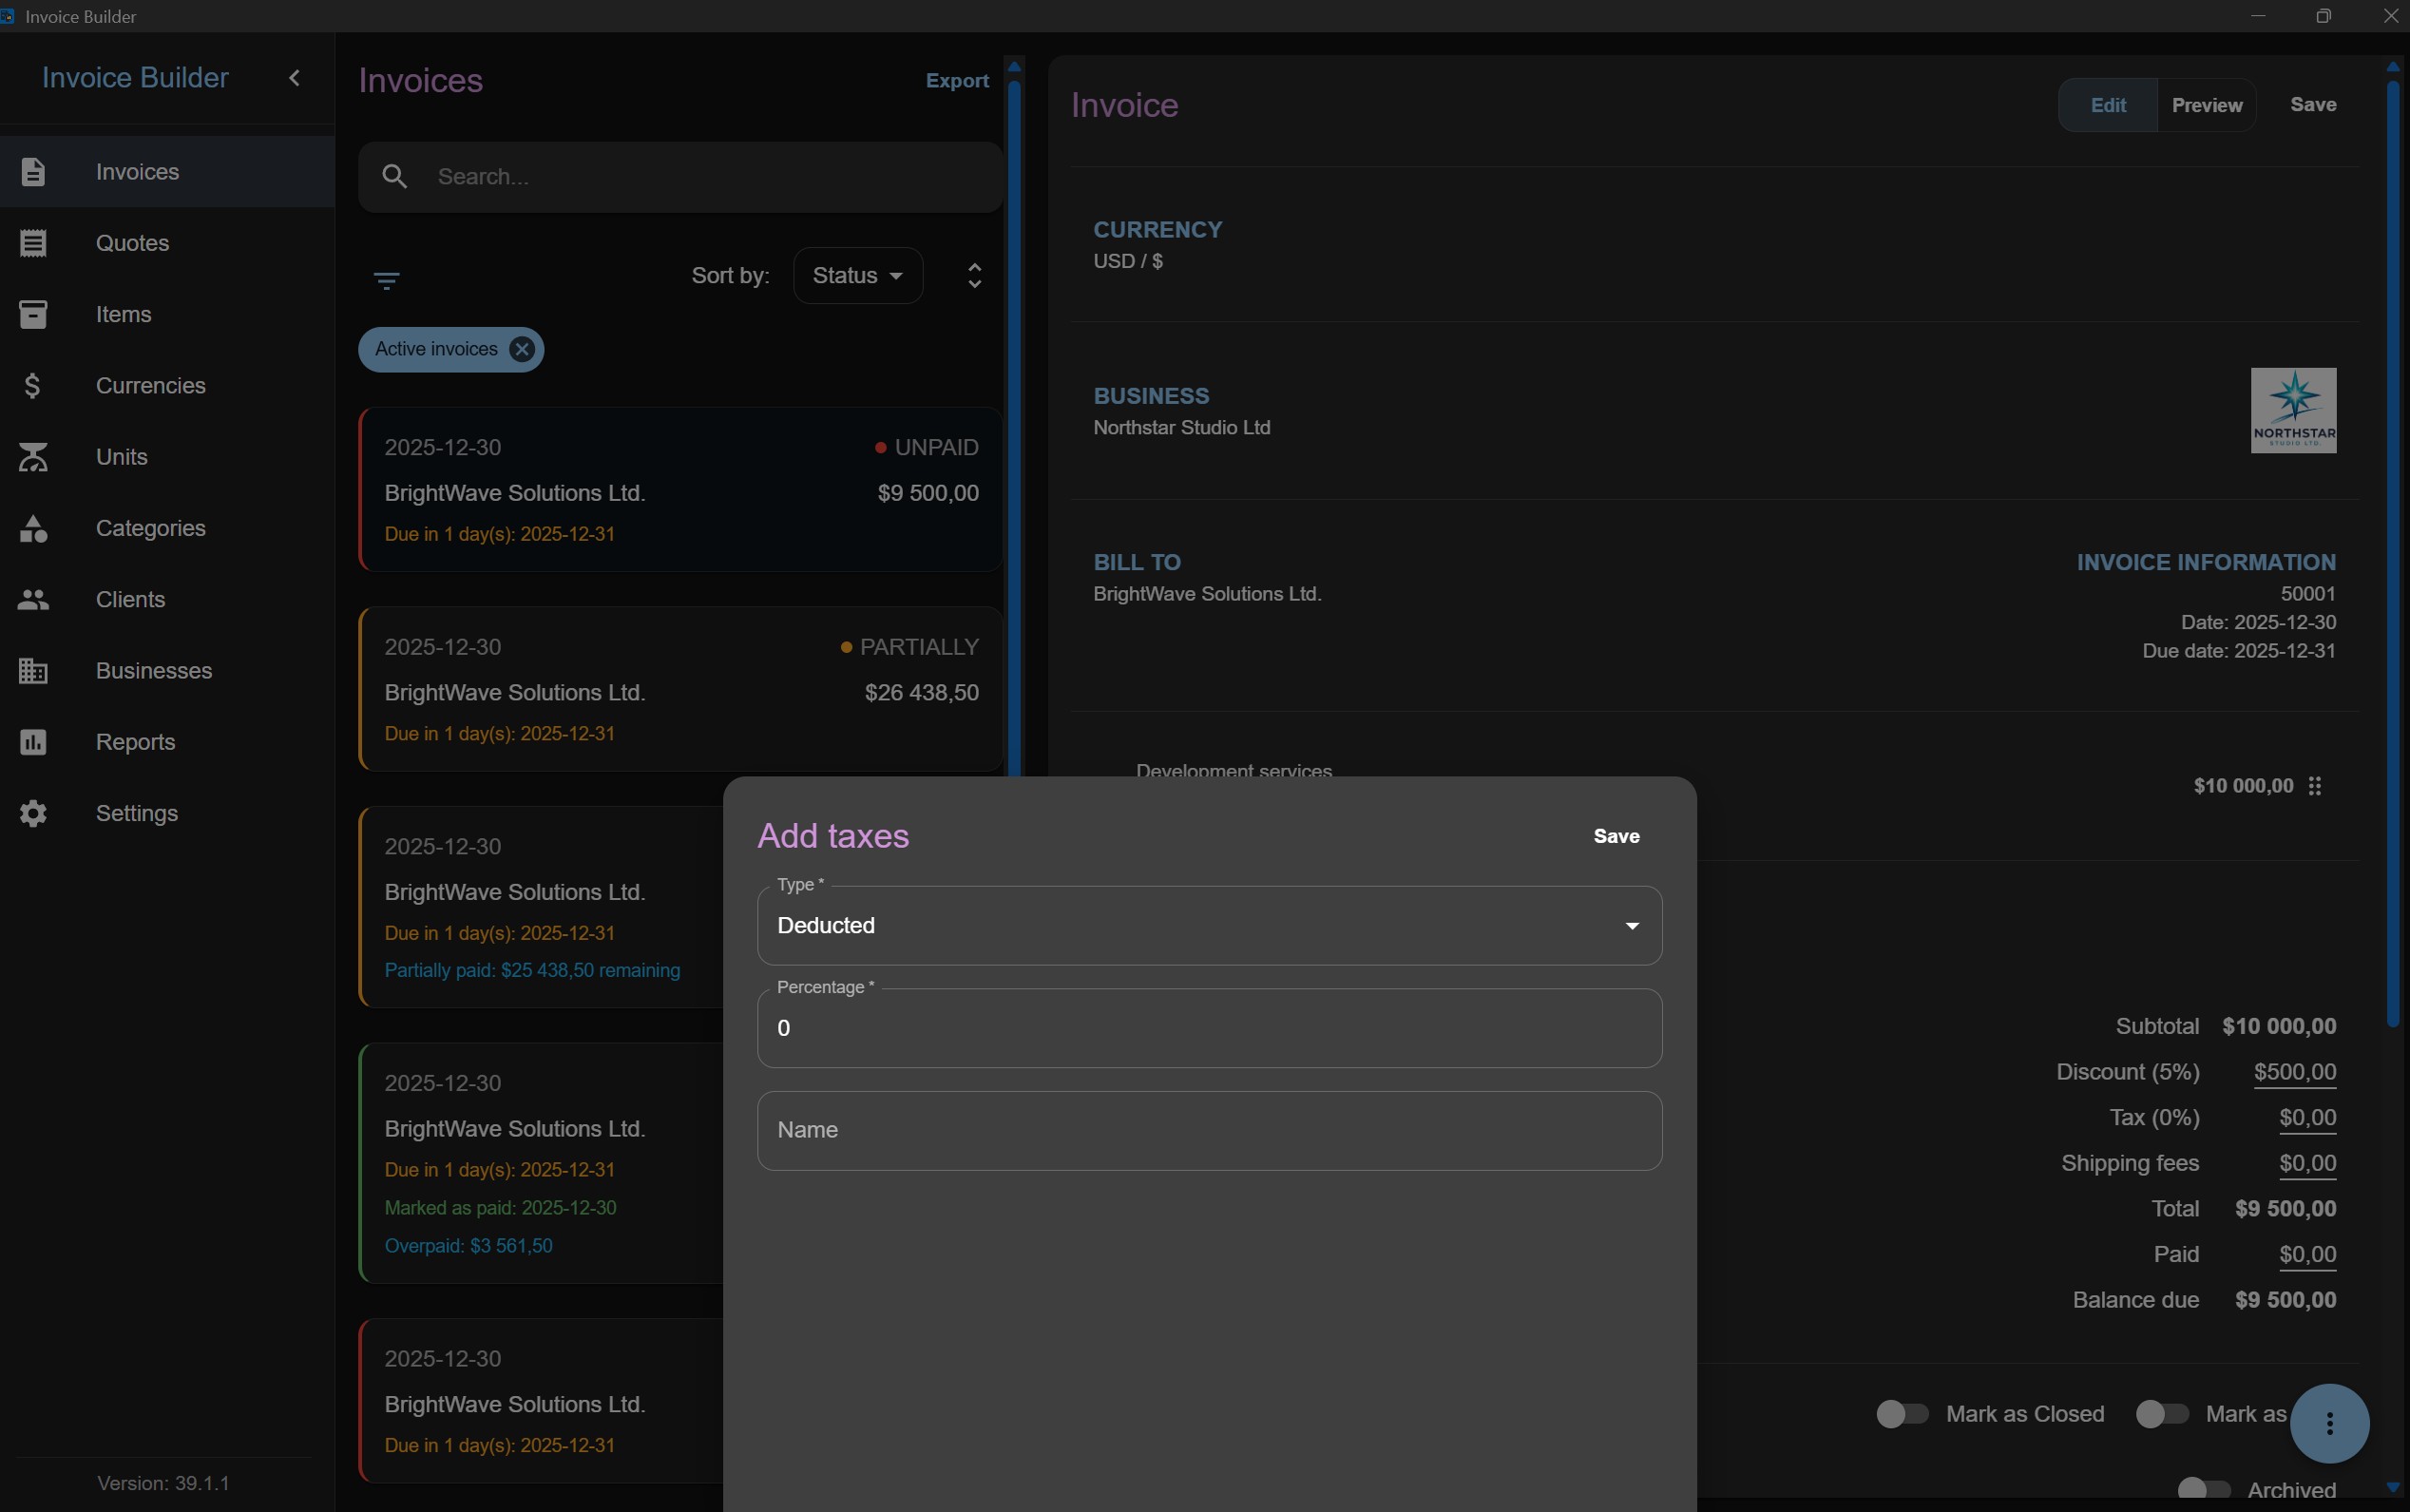Open the Quotes section icon
This screenshot has width=2410, height=1512.
pos(33,243)
